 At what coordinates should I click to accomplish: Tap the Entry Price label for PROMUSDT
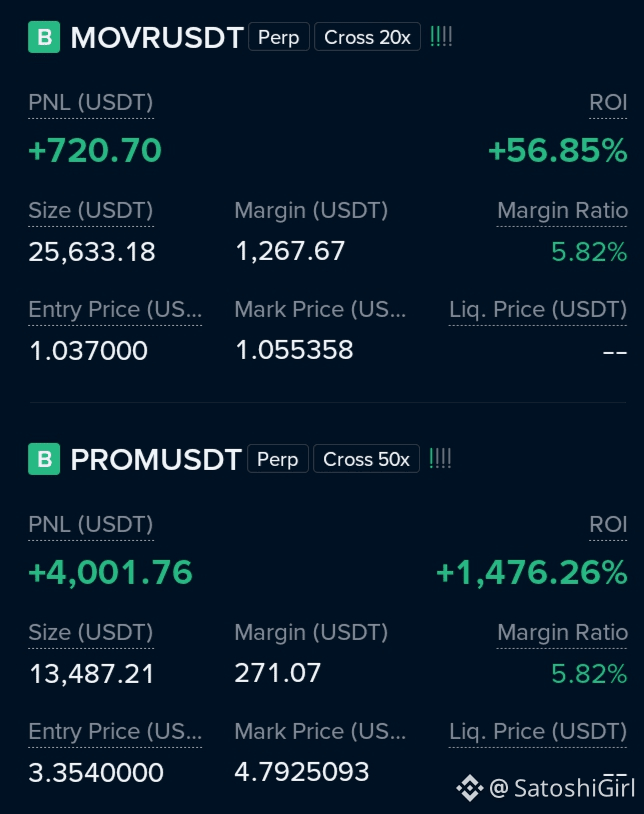click(x=115, y=731)
